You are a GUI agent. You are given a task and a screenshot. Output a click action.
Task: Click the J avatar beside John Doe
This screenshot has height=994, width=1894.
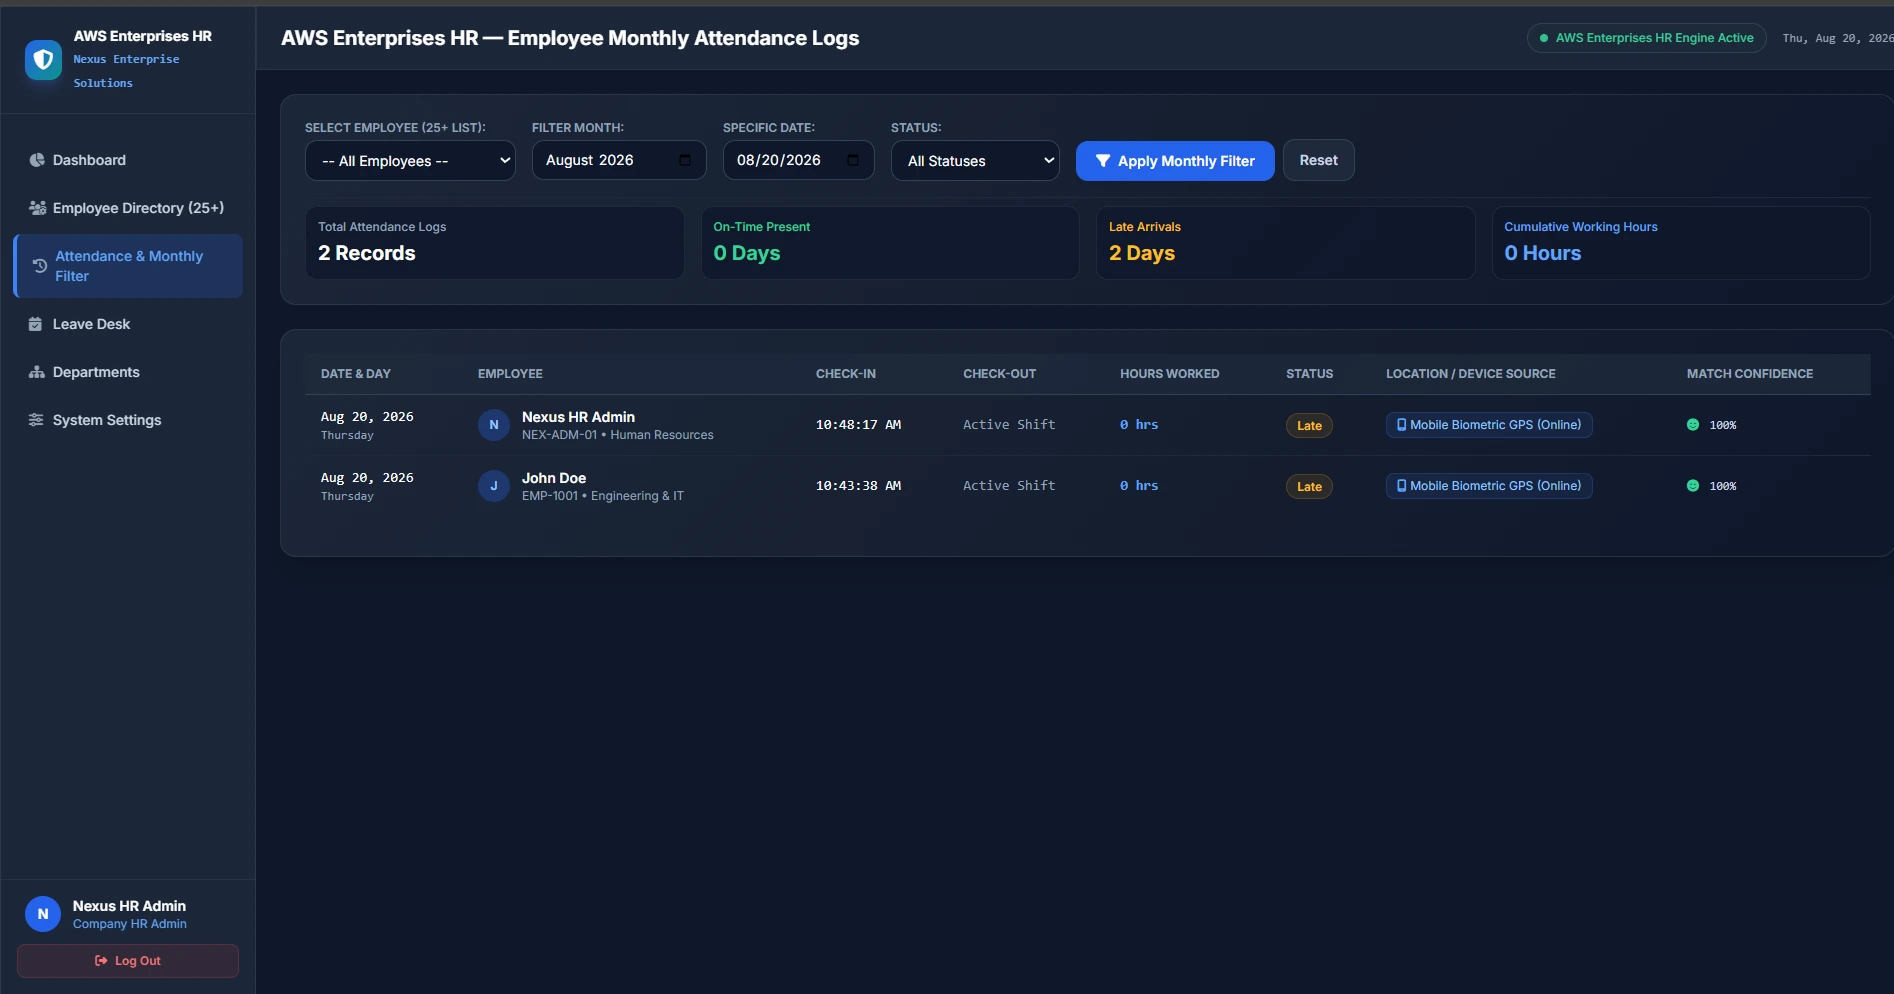(494, 486)
